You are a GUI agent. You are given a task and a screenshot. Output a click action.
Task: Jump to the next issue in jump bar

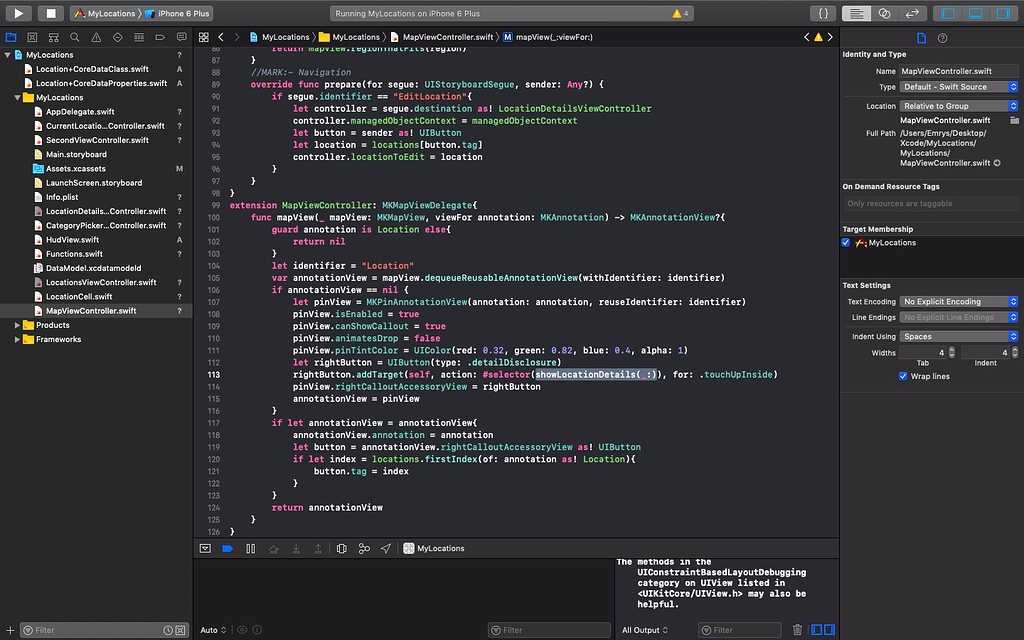pos(830,37)
